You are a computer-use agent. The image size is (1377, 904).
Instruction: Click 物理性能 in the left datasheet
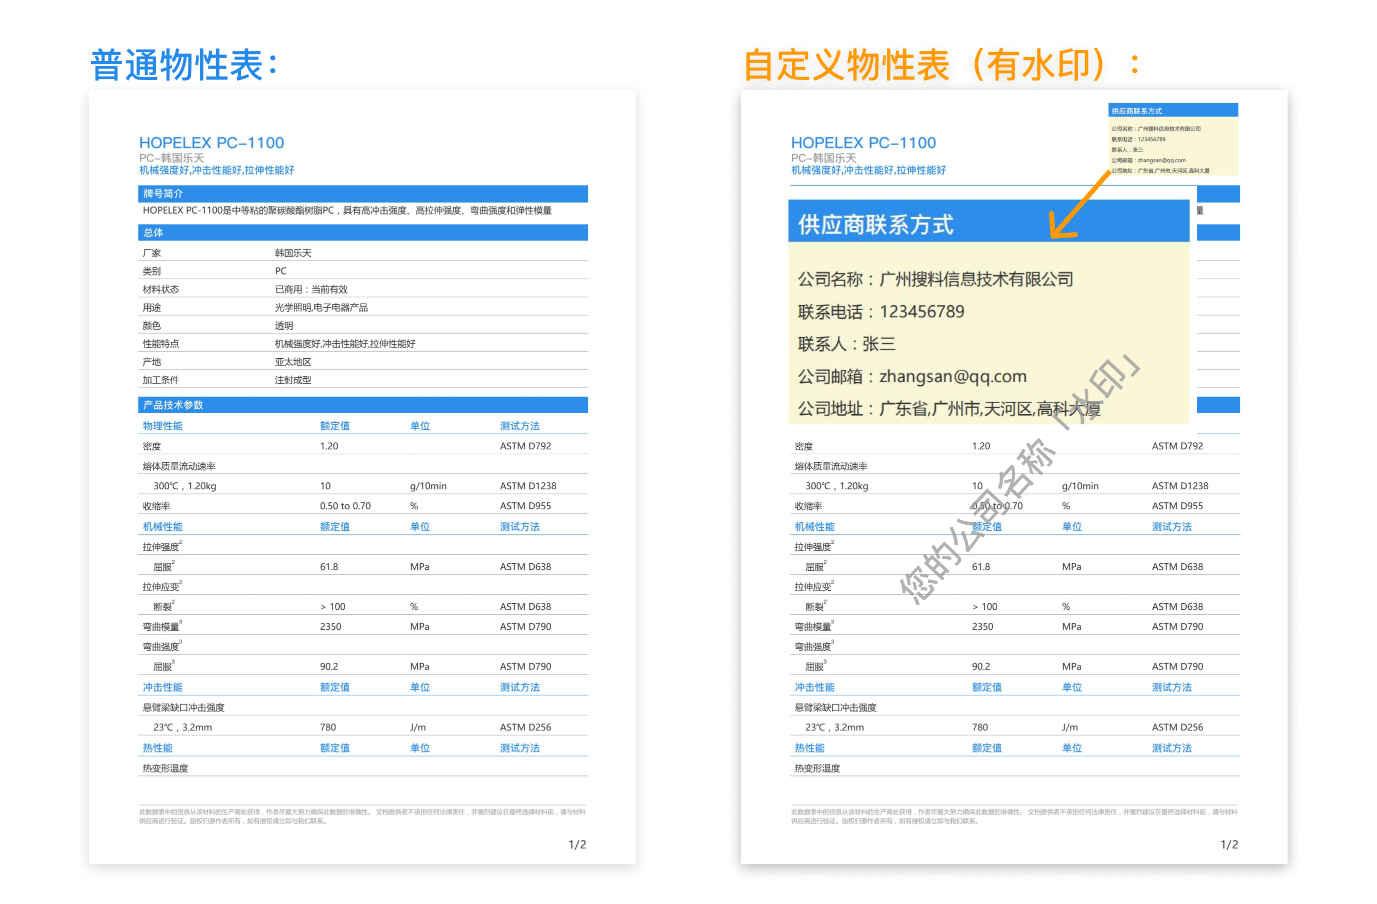click(x=163, y=426)
